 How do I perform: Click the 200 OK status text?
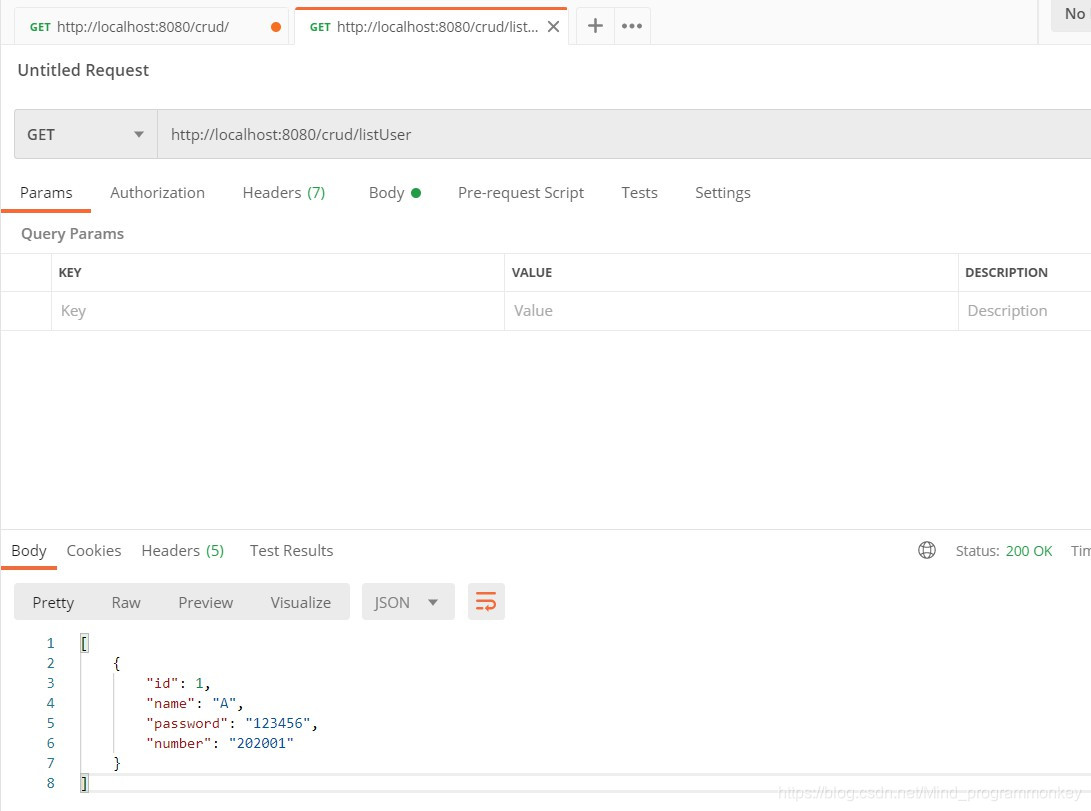coord(1028,551)
